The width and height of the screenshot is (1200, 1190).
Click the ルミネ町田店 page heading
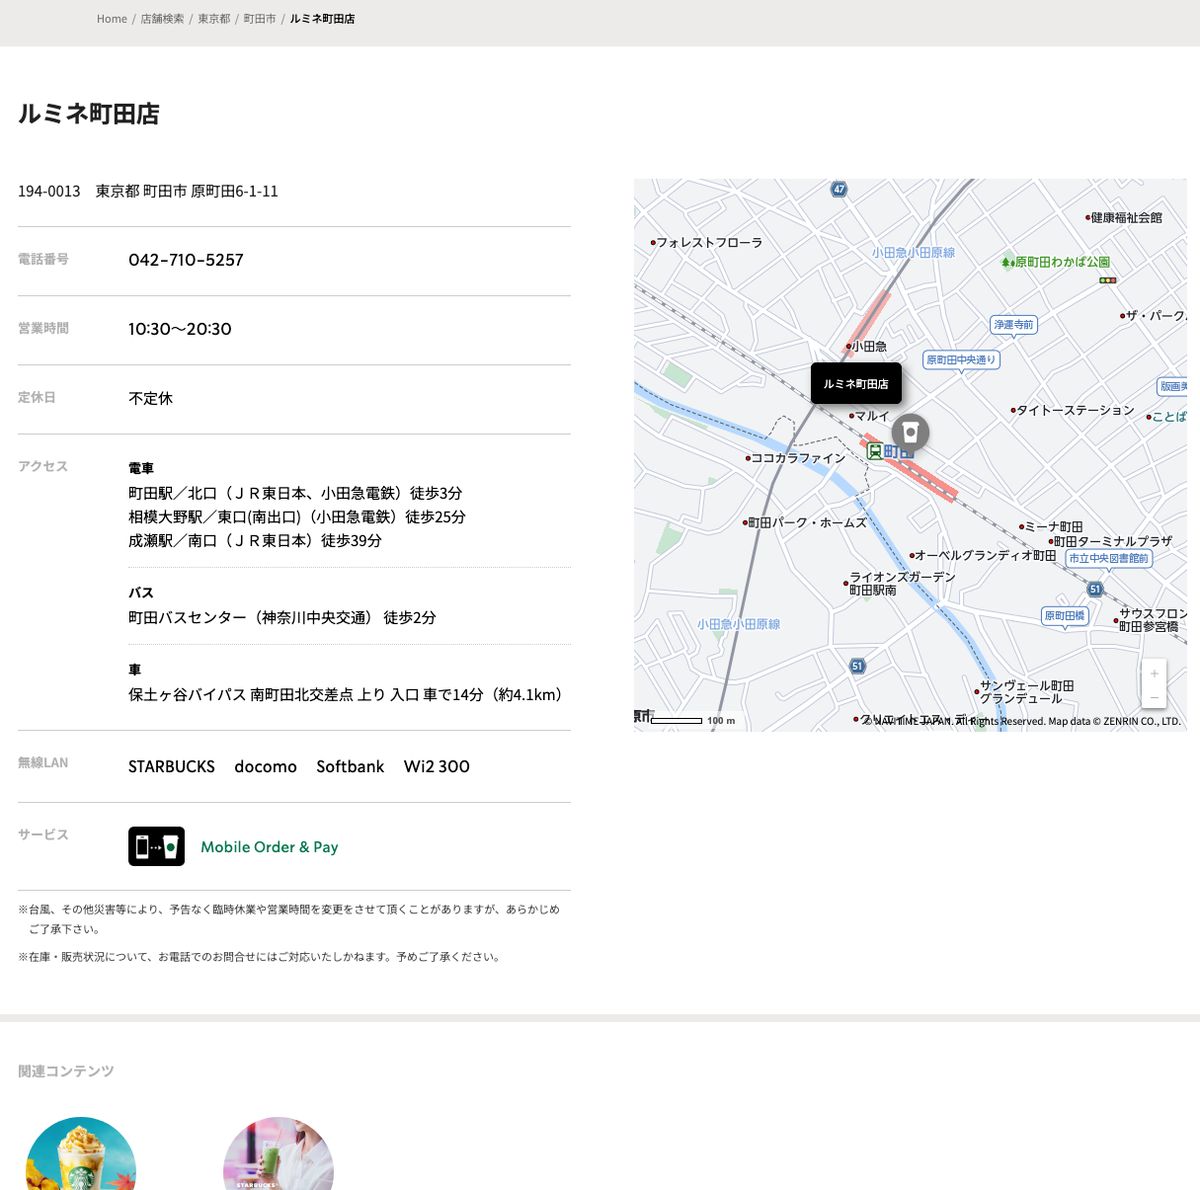(x=89, y=114)
